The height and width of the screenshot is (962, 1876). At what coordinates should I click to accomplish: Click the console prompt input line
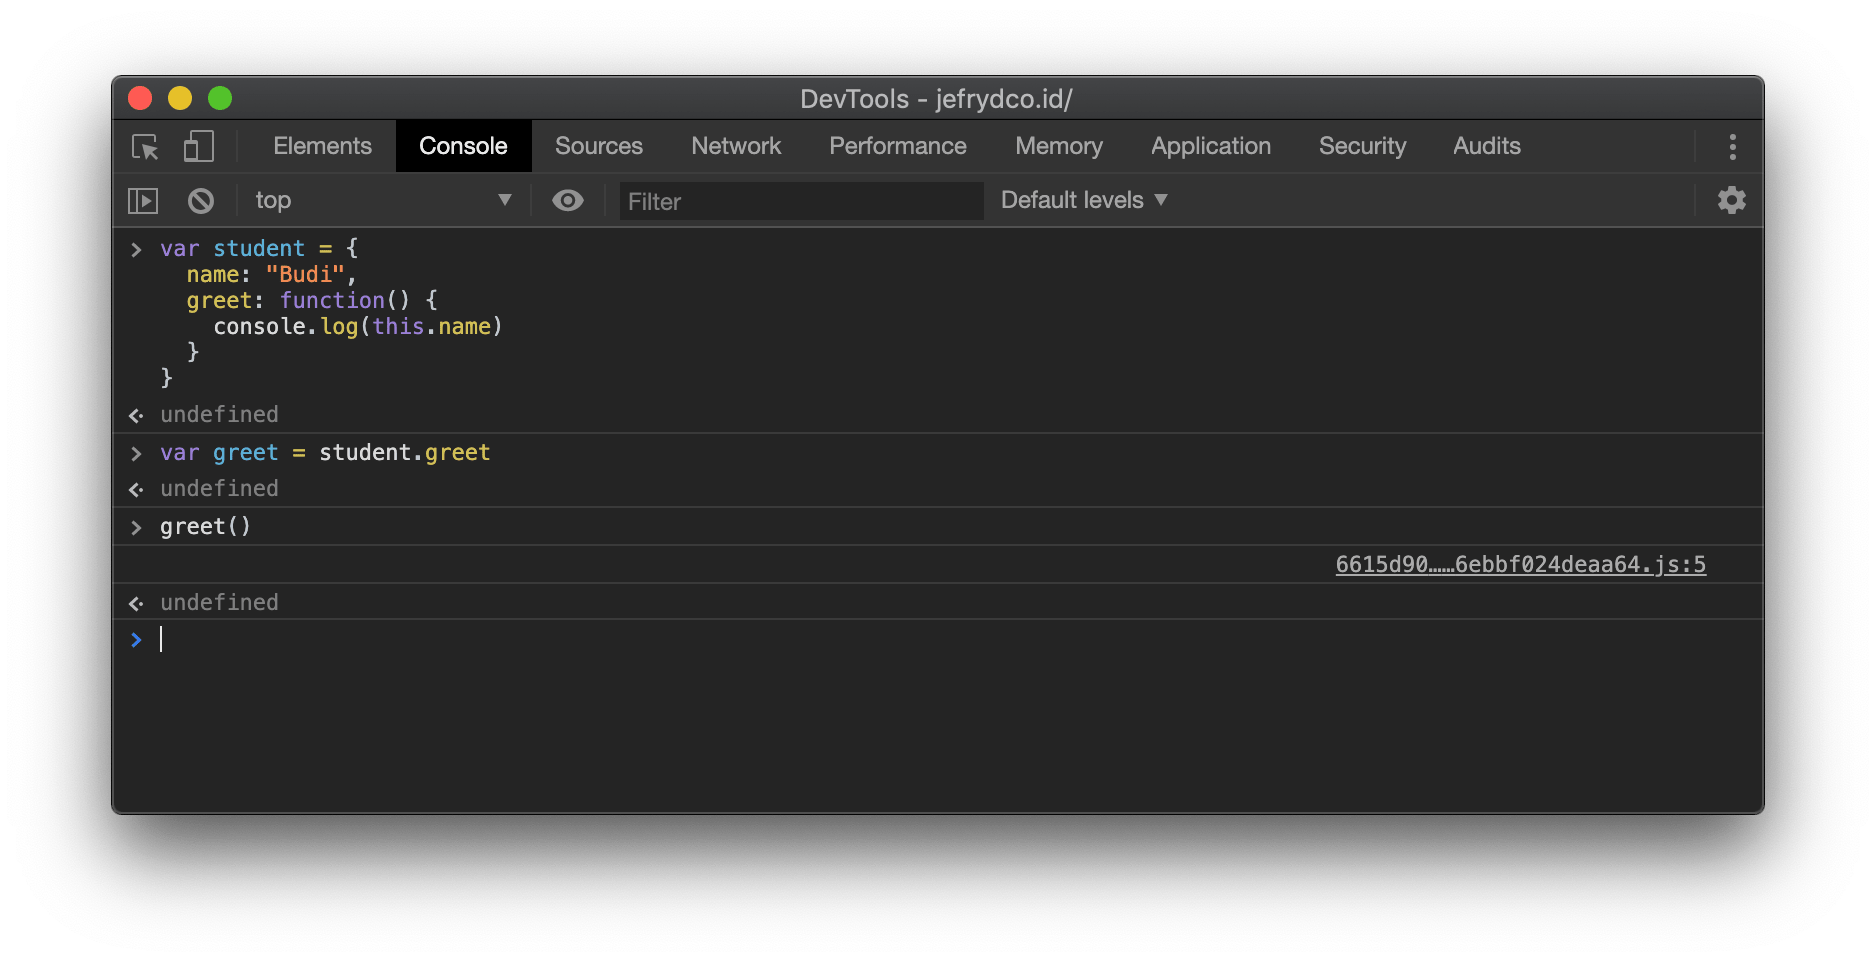[938, 640]
